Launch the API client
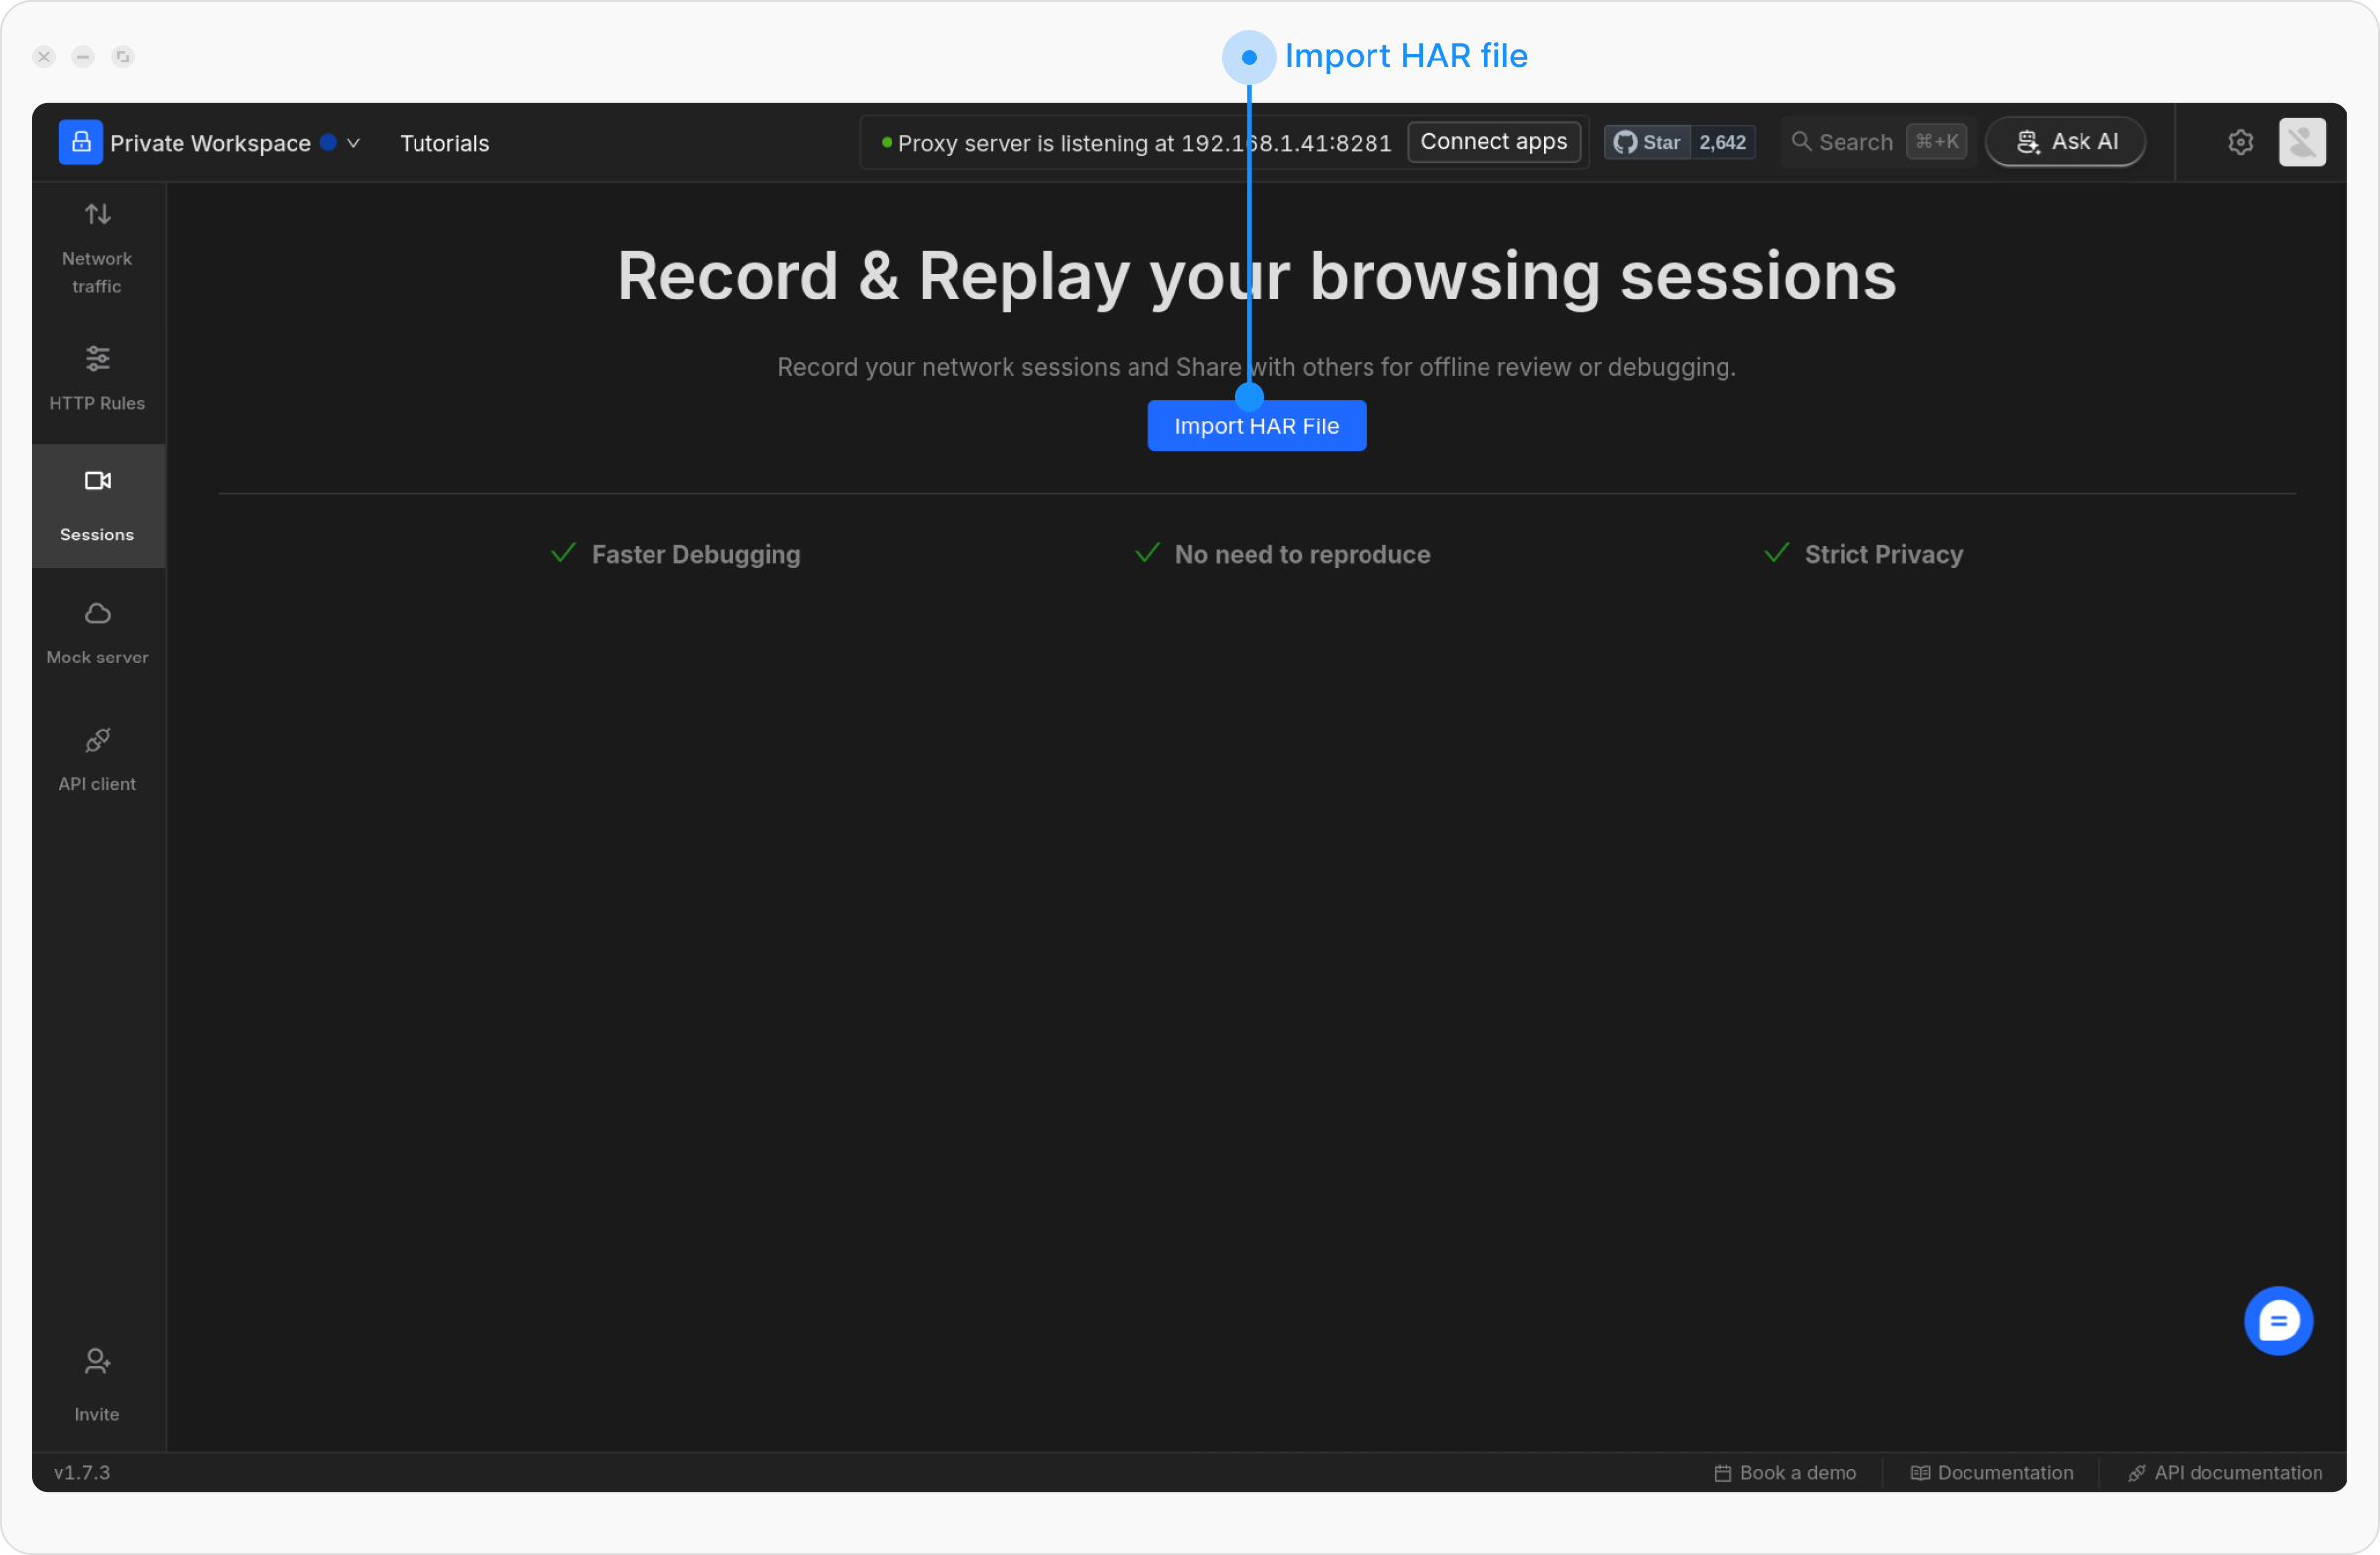2380x1555 pixels. (96, 758)
